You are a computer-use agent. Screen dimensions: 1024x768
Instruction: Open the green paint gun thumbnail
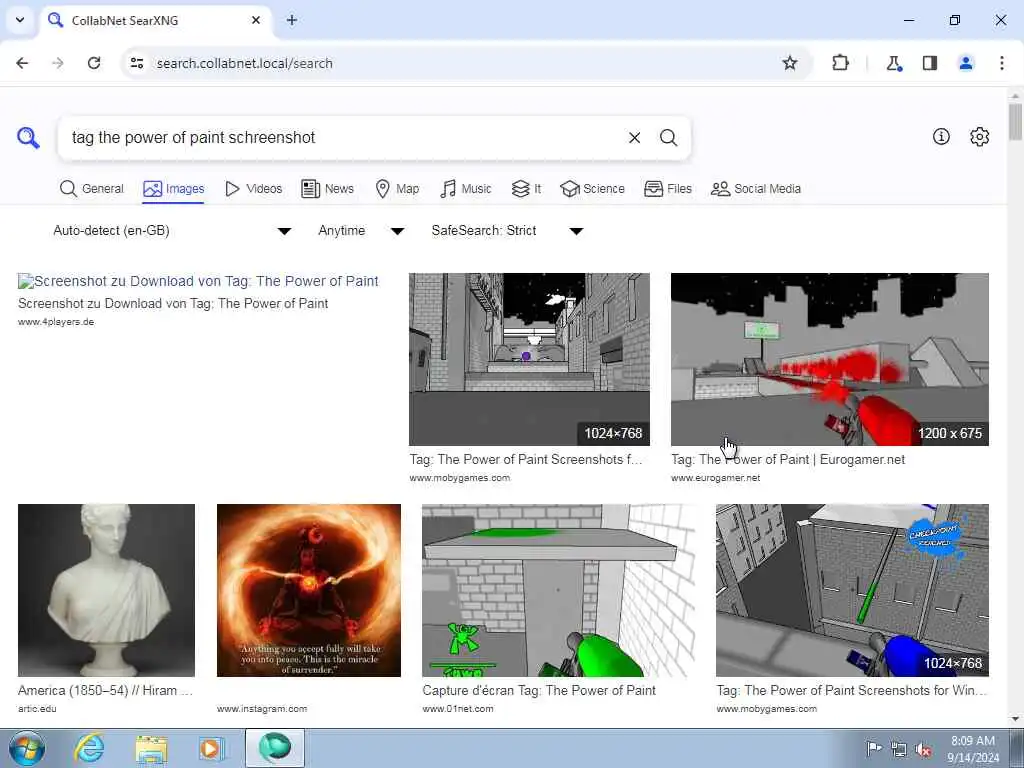[x=558, y=590]
